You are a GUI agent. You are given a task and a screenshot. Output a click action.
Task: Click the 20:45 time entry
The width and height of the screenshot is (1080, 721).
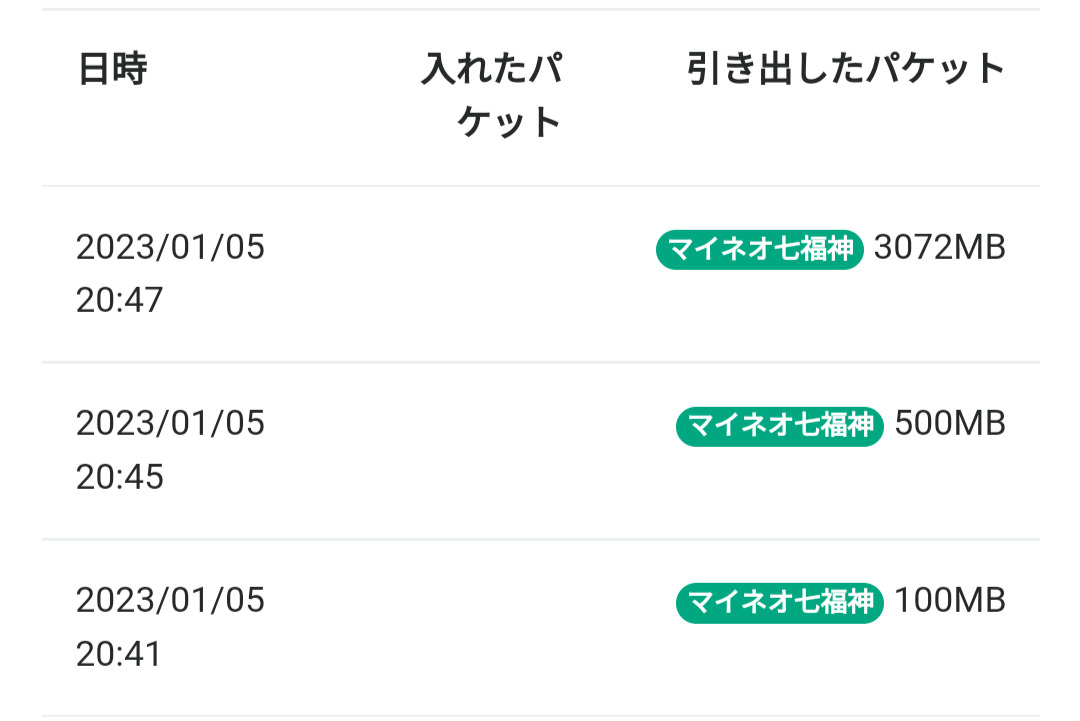[x=119, y=477]
